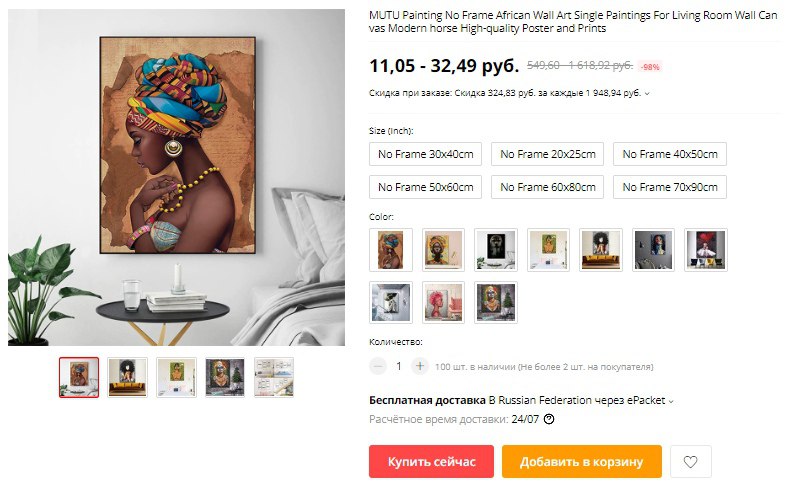
Task: Decrease quantity with minus button
Action: (377, 366)
